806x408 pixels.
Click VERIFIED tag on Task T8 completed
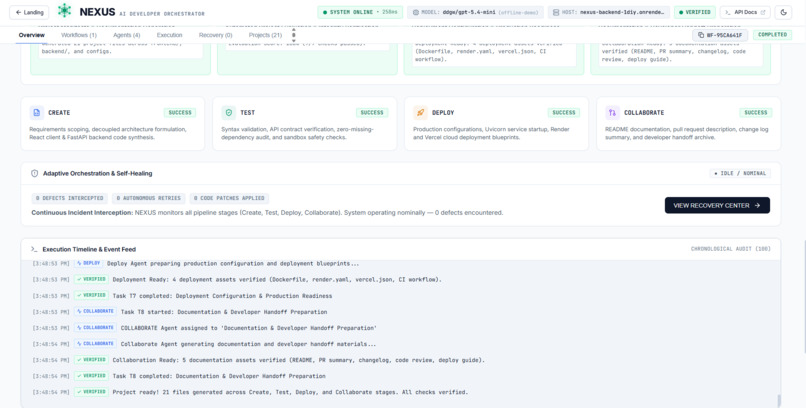coord(91,376)
